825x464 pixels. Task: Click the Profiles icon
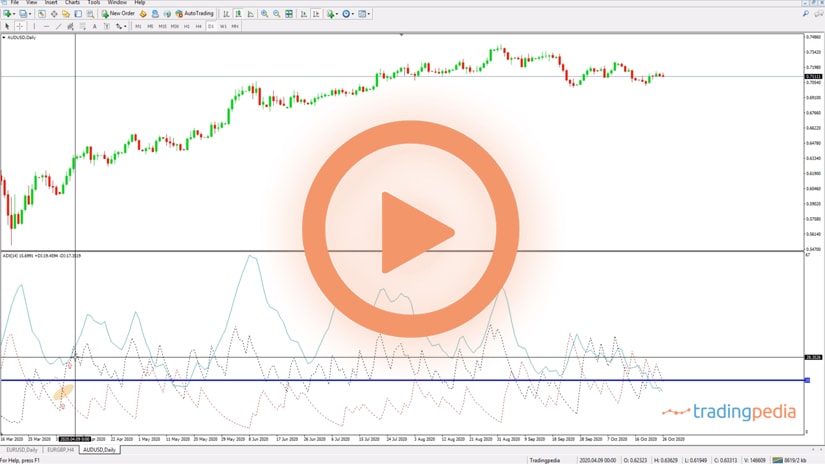tap(23, 14)
